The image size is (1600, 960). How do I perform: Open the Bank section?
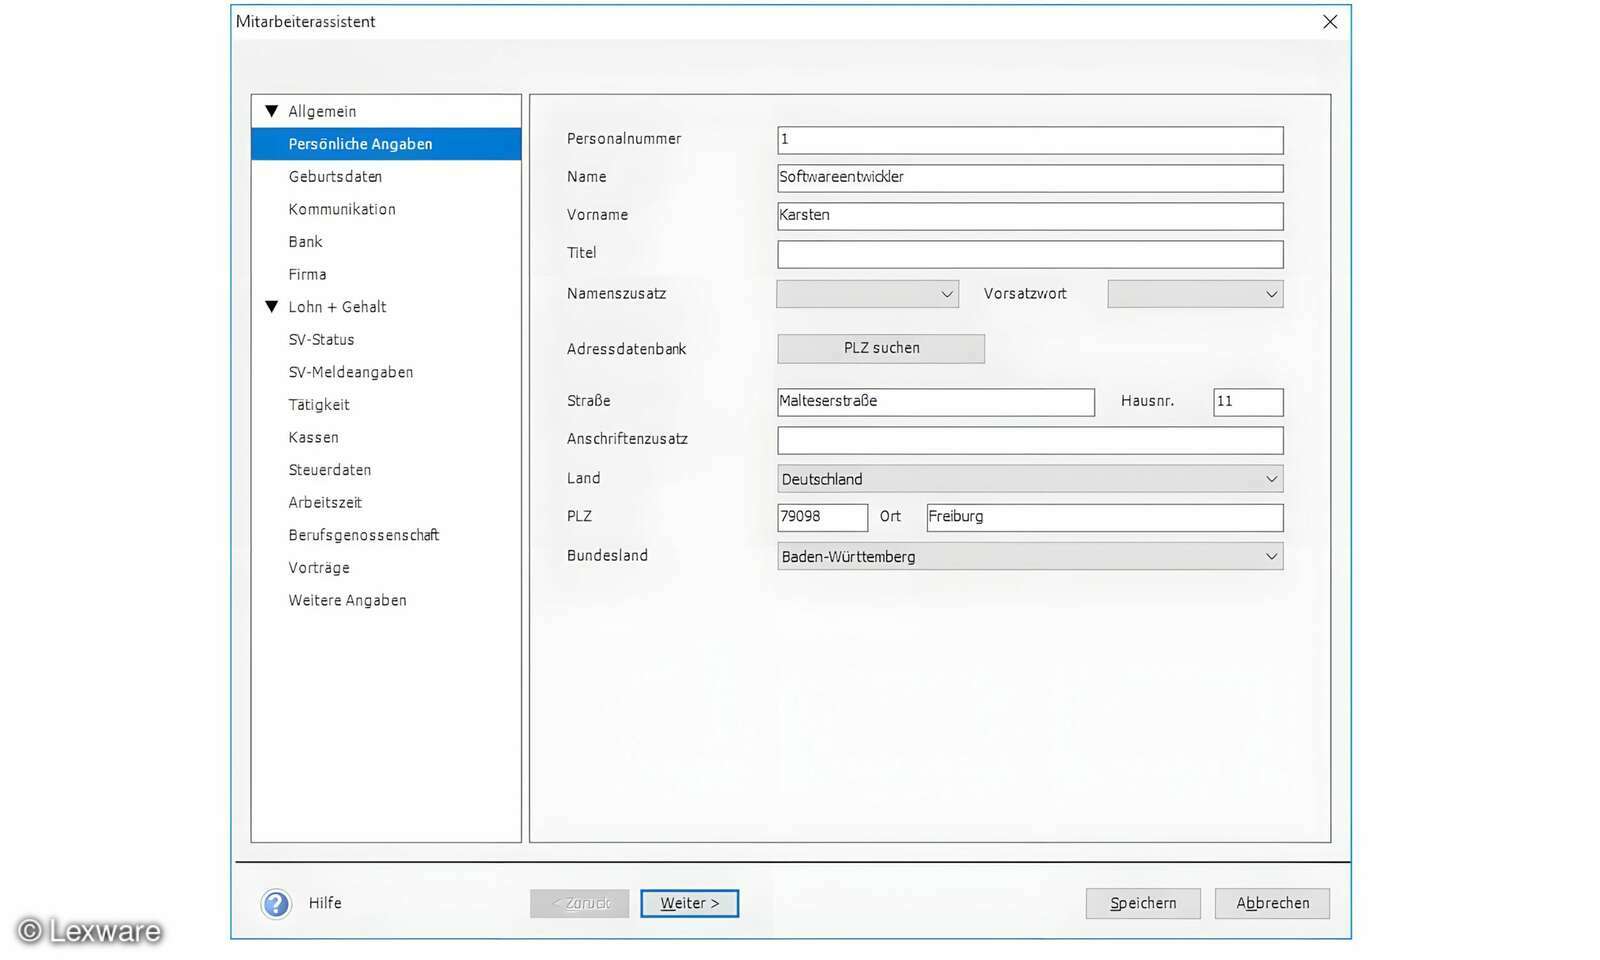(305, 242)
